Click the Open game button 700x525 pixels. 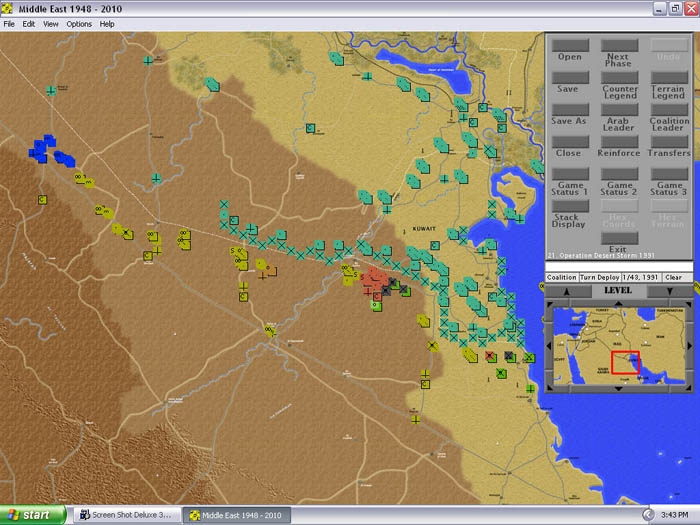570,45
